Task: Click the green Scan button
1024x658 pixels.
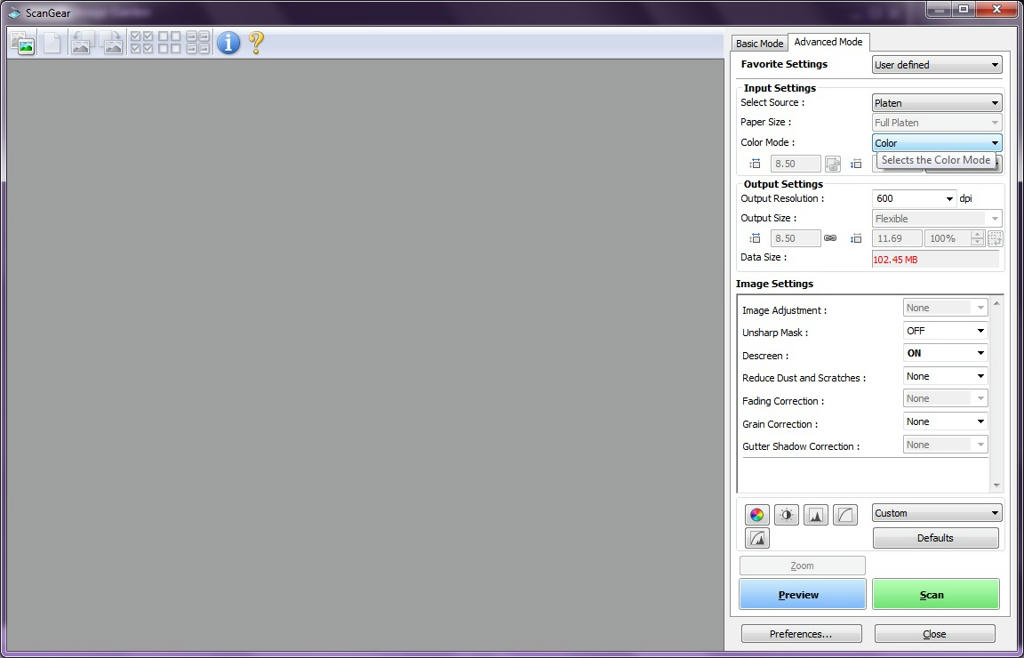Action: pos(935,594)
